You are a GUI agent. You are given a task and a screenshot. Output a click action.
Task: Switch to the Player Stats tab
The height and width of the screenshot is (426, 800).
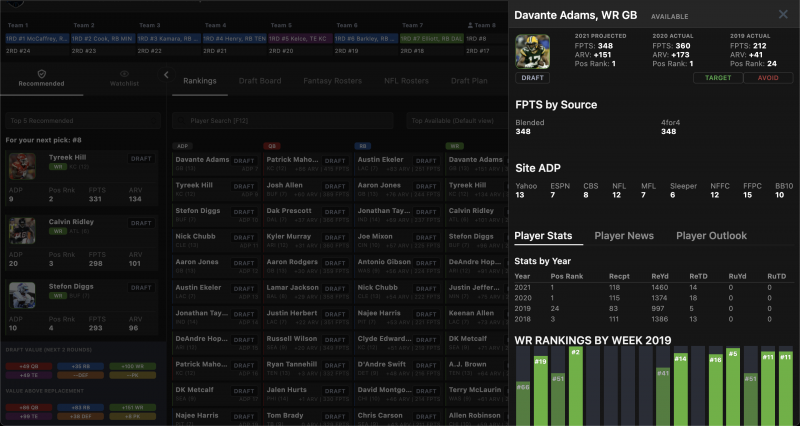(543, 236)
